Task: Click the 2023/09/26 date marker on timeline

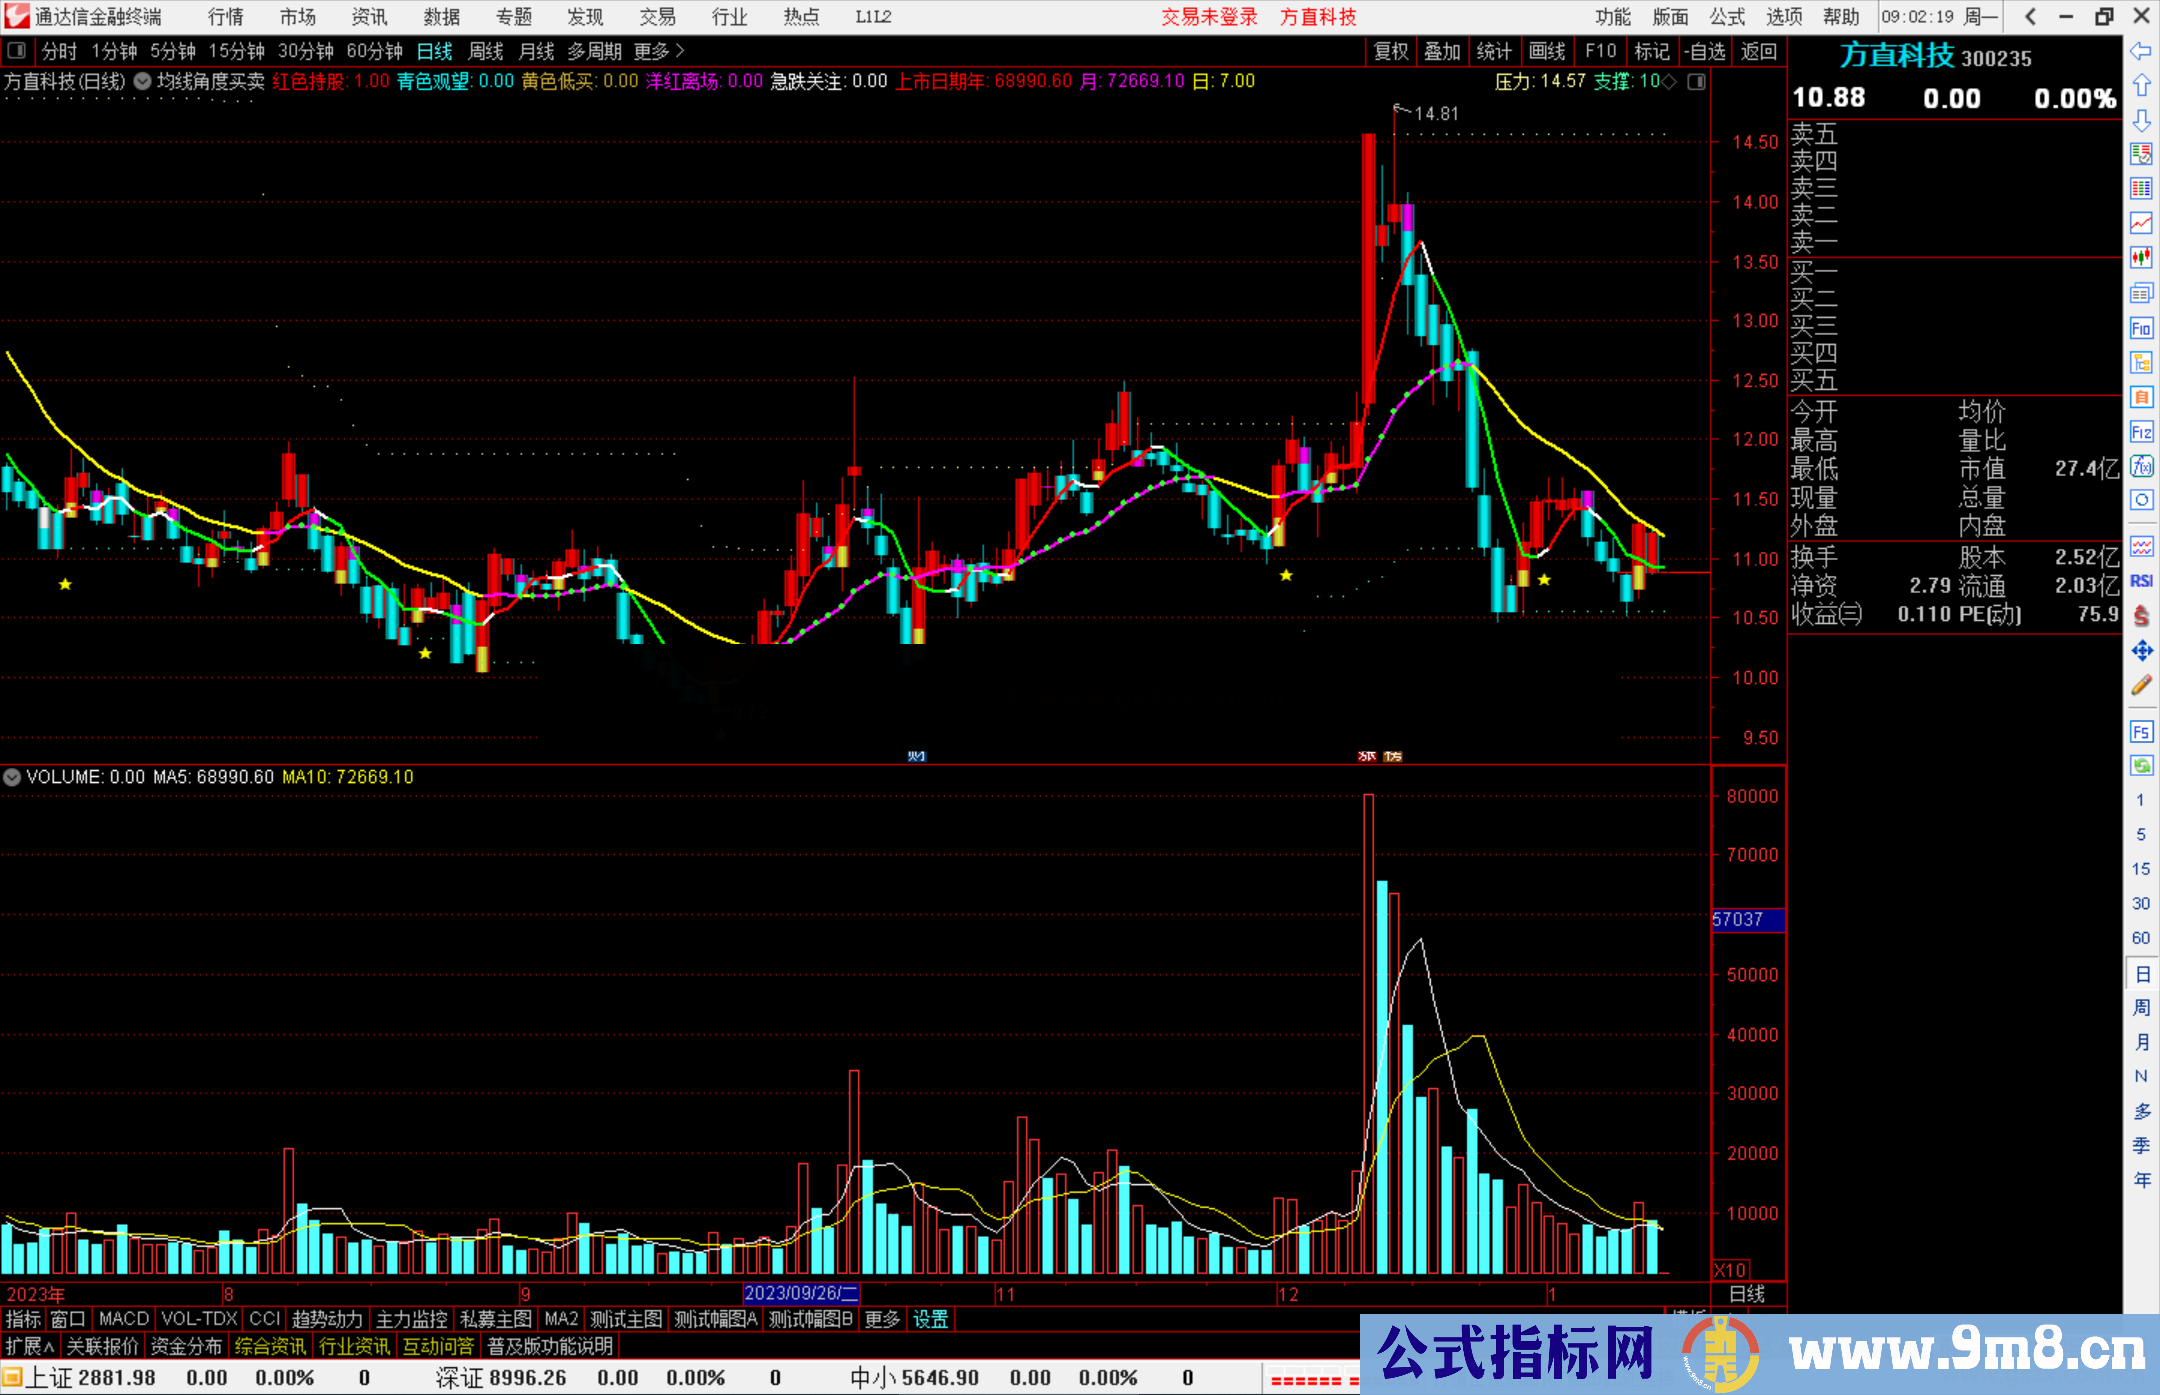Action: click(801, 1293)
